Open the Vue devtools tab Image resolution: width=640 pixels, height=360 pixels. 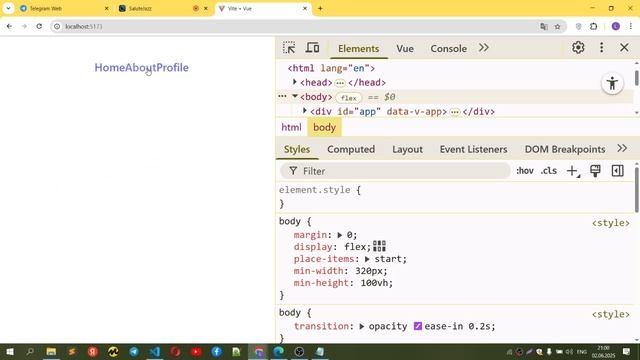click(405, 49)
